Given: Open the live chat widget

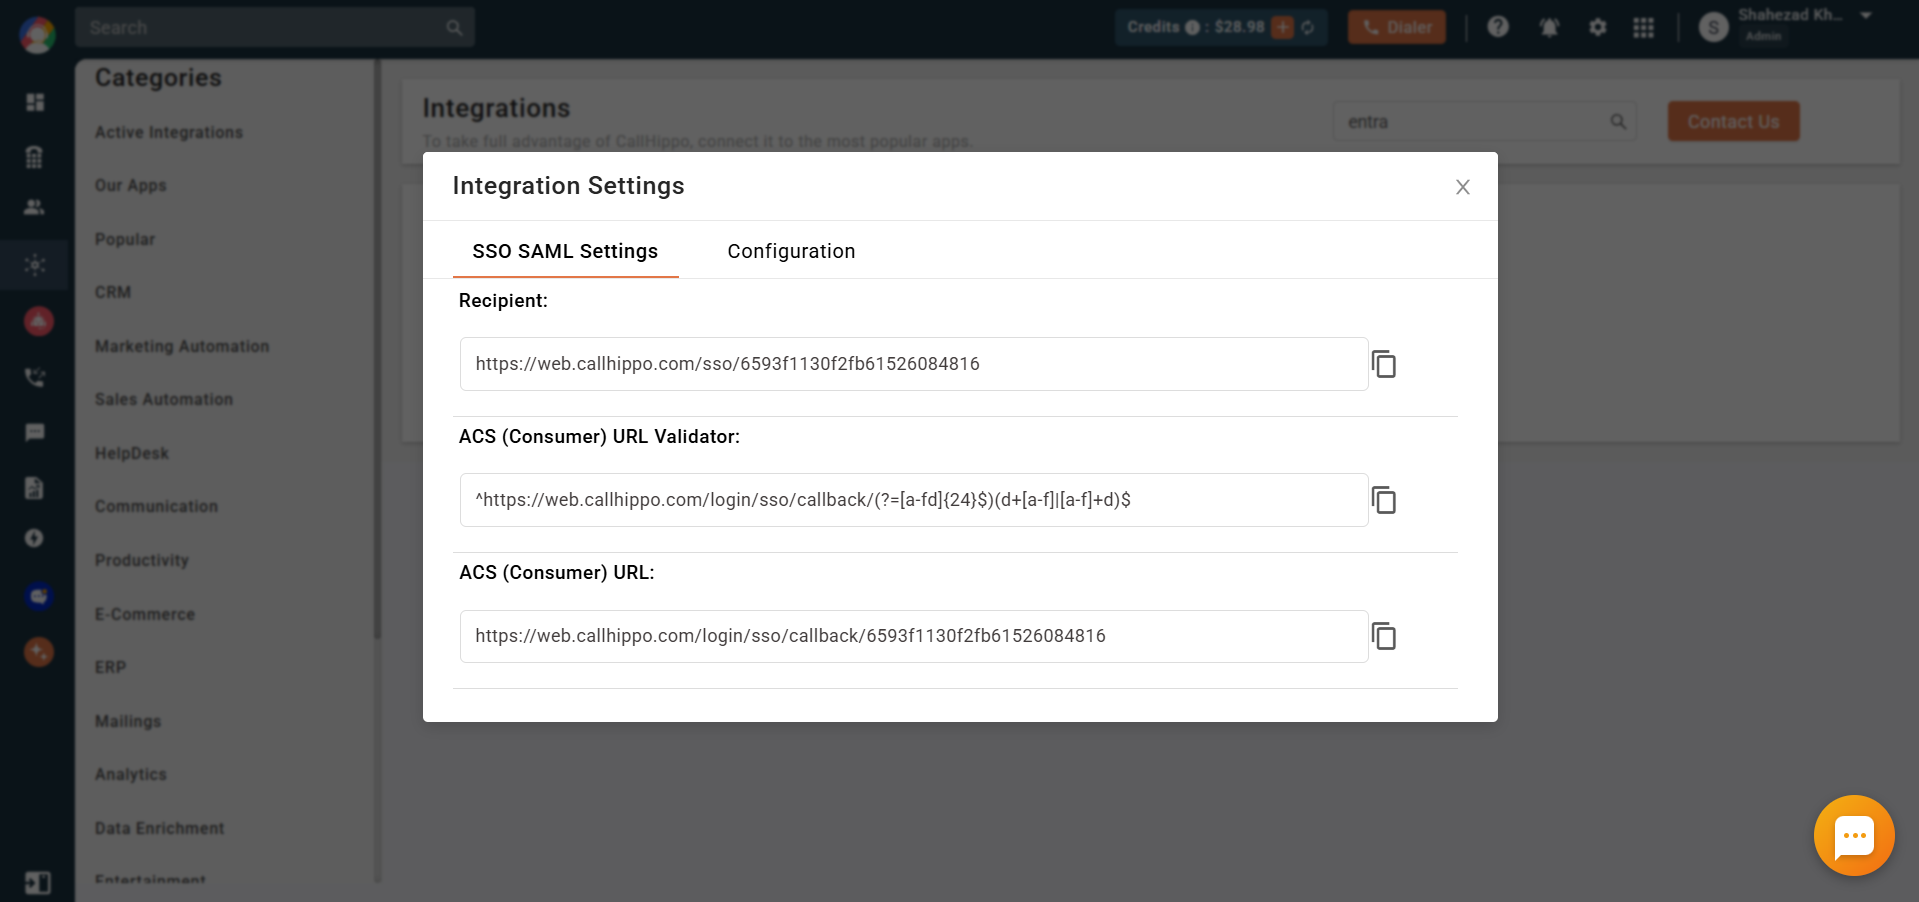Looking at the screenshot, I should (1854, 835).
